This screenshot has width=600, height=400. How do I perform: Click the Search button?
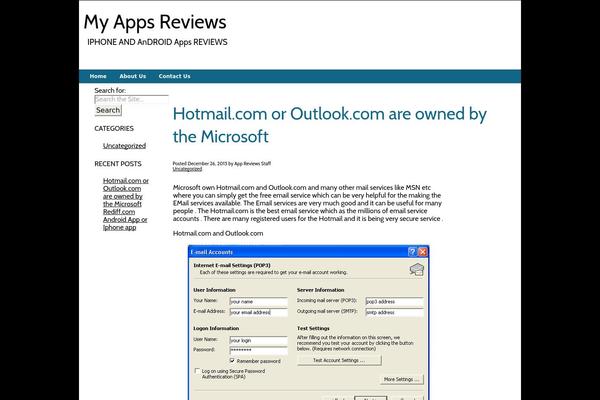[x=108, y=110]
